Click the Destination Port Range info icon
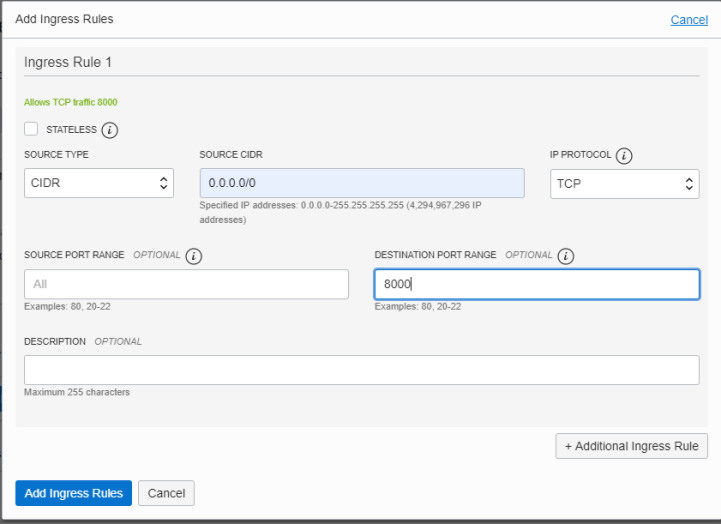This screenshot has width=721, height=524. coord(566,256)
